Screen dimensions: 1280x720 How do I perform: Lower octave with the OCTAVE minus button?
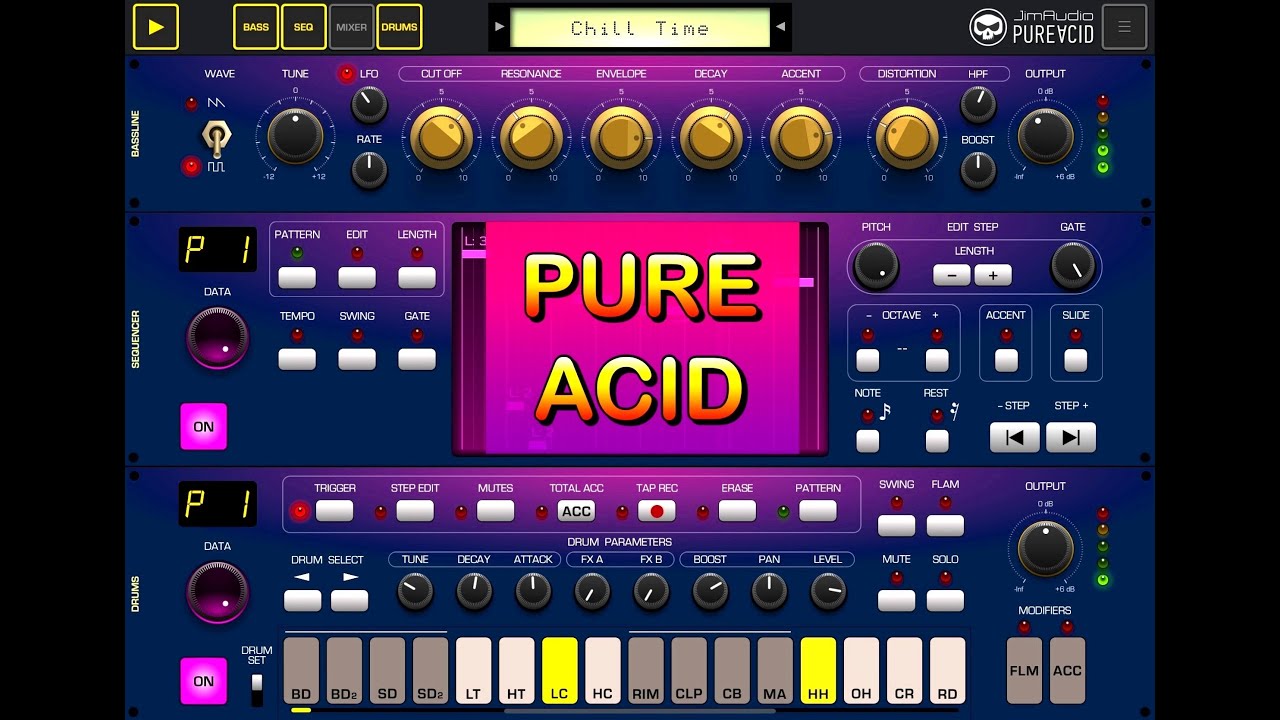click(868, 360)
